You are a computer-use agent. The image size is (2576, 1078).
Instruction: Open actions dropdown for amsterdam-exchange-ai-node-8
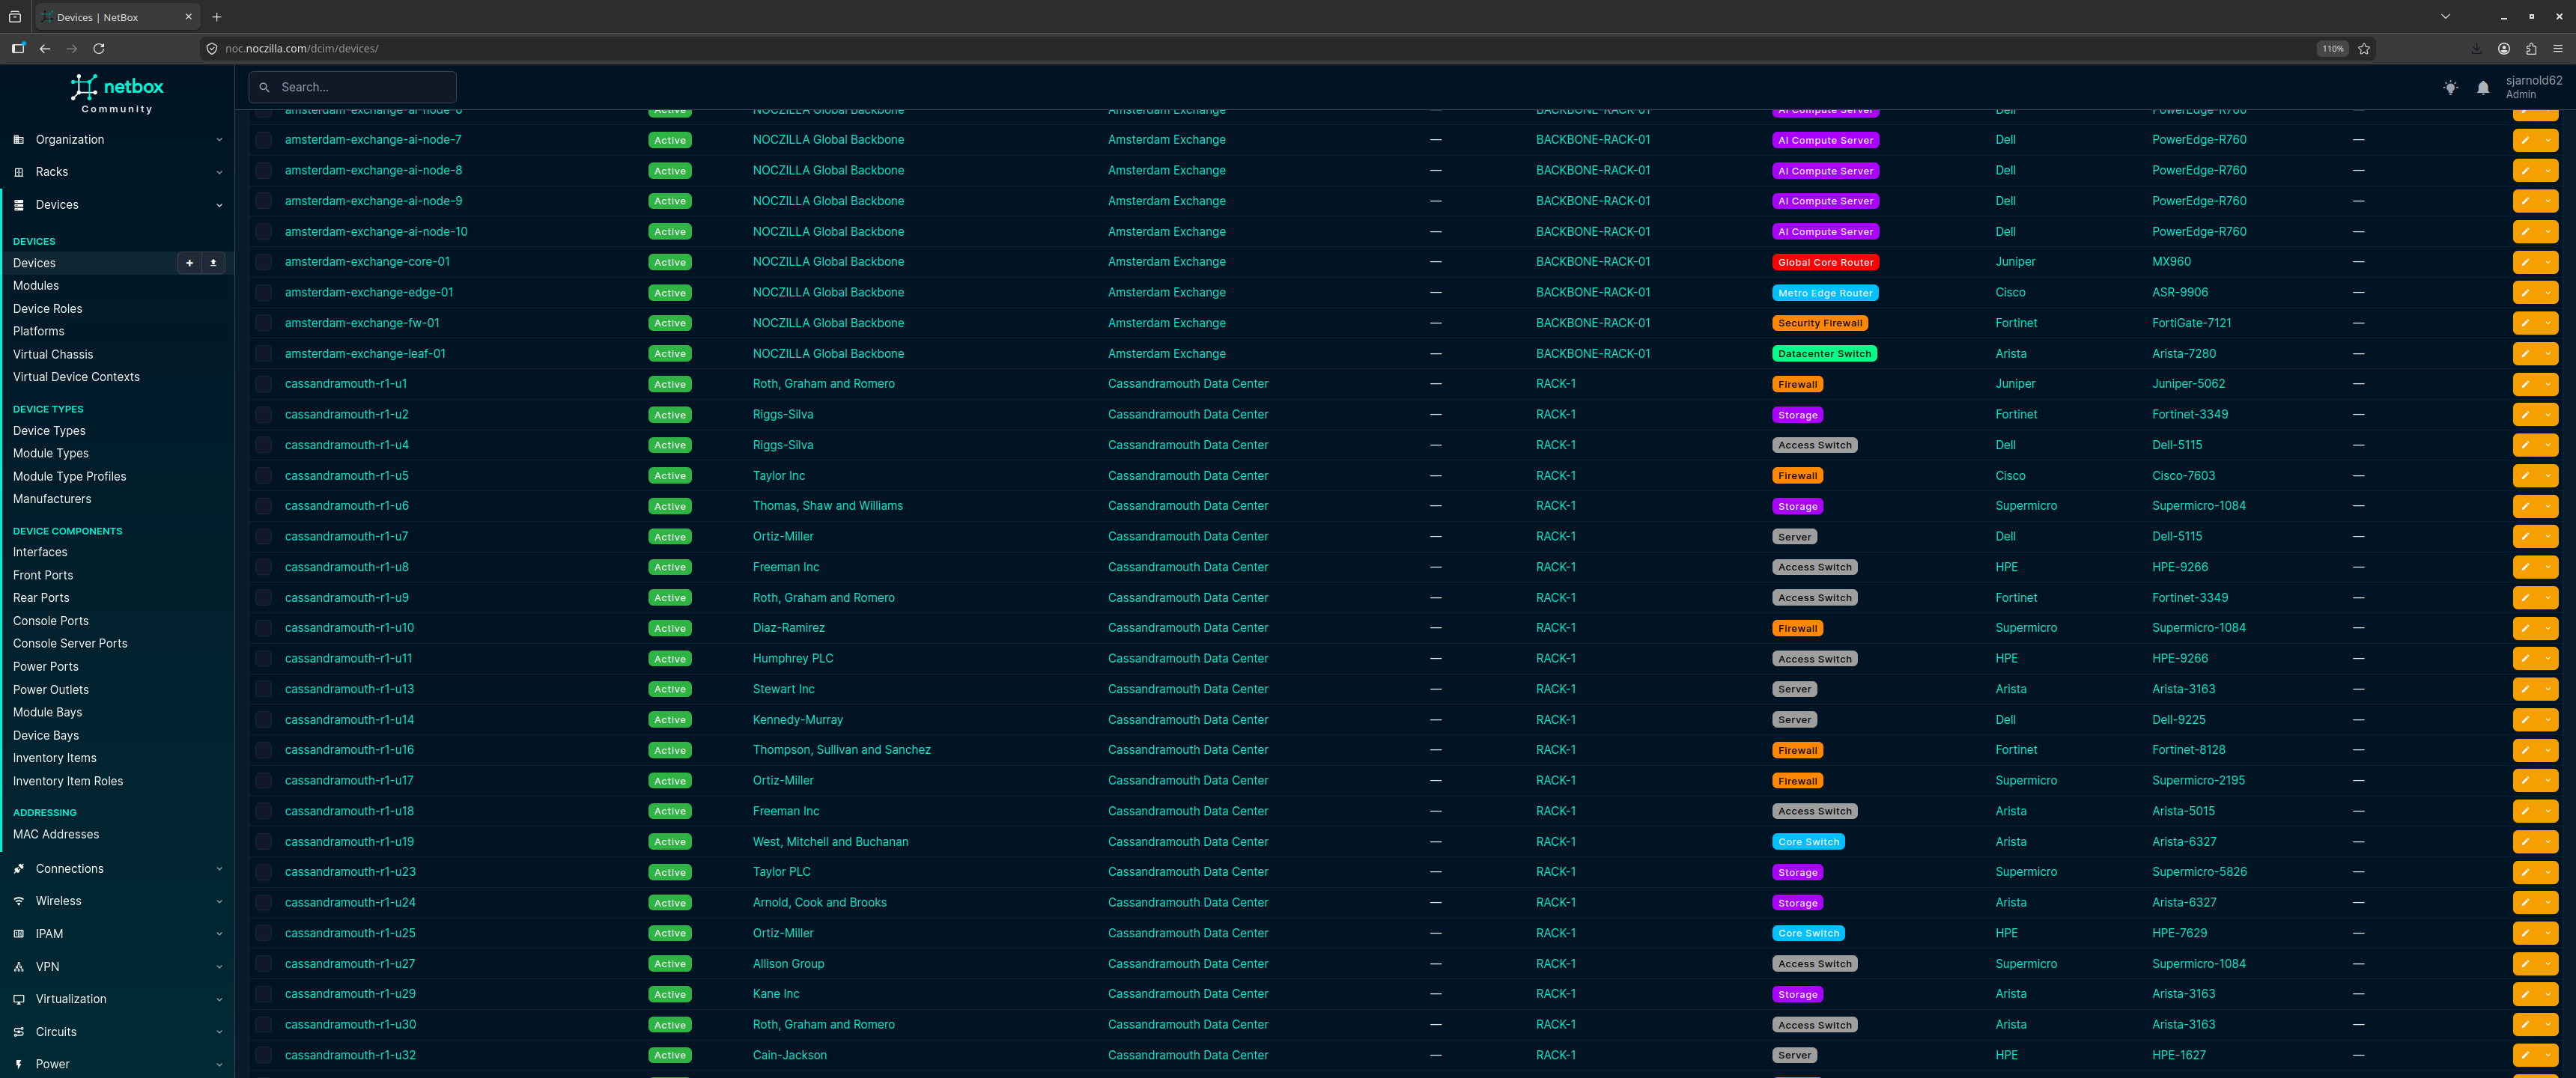point(2548,171)
